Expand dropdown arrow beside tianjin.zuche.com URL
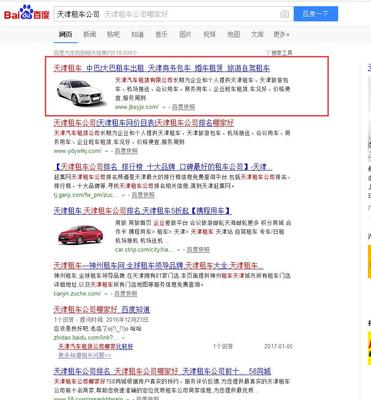Viewport: 371px width, 400px height. point(106,294)
